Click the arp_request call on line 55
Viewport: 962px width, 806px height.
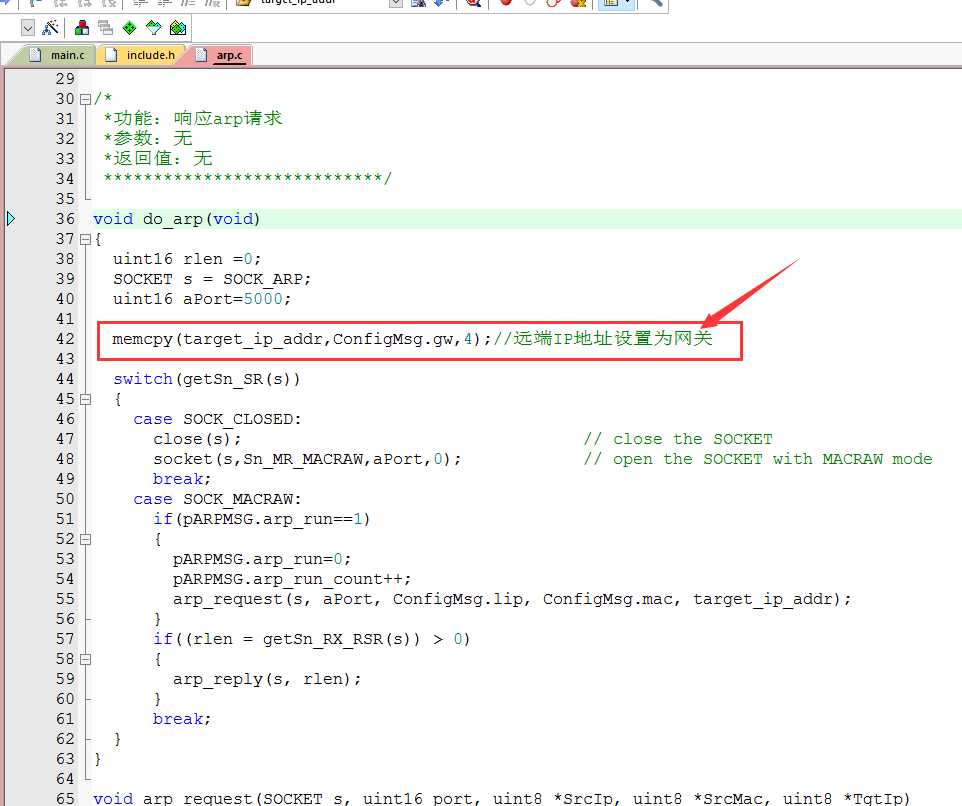click(x=512, y=599)
